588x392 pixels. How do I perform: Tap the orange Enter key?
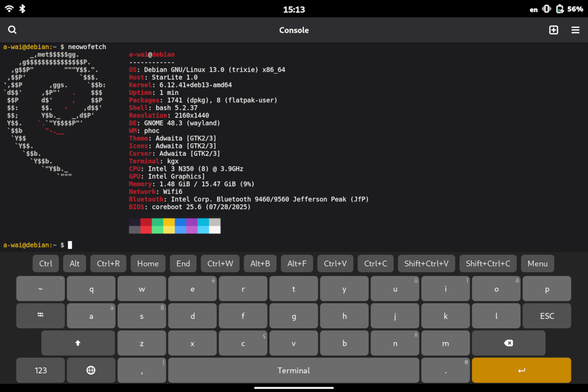click(521, 370)
